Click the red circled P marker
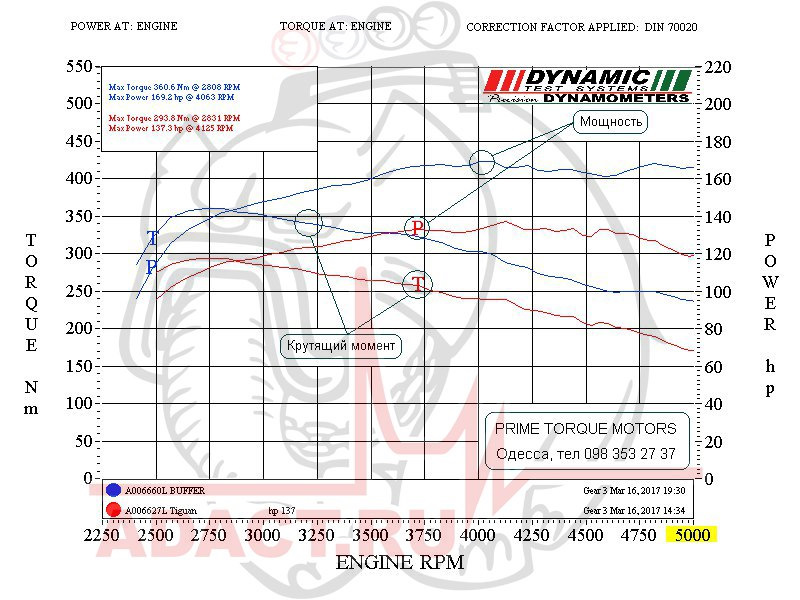 [x=417, y=228]
